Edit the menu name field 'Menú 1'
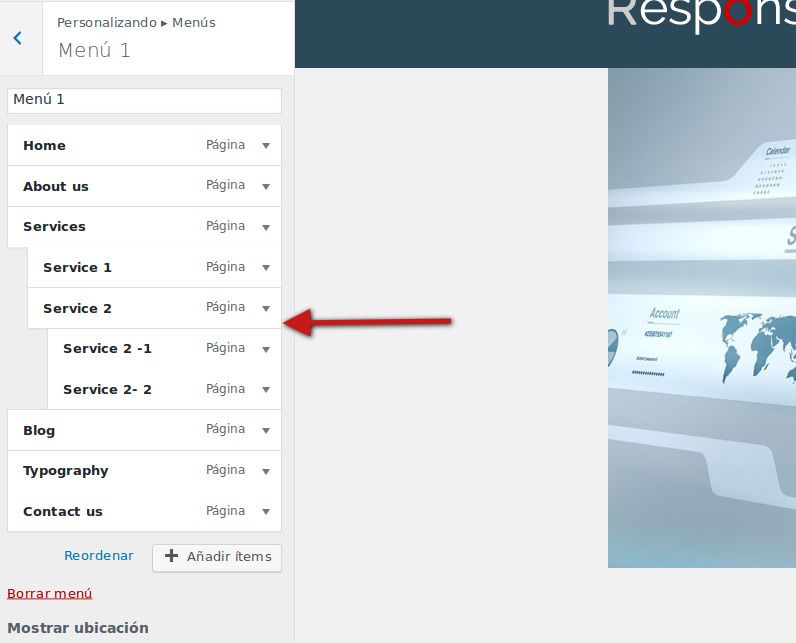Viewport: 796px width, 643px height. click(144, 100)
